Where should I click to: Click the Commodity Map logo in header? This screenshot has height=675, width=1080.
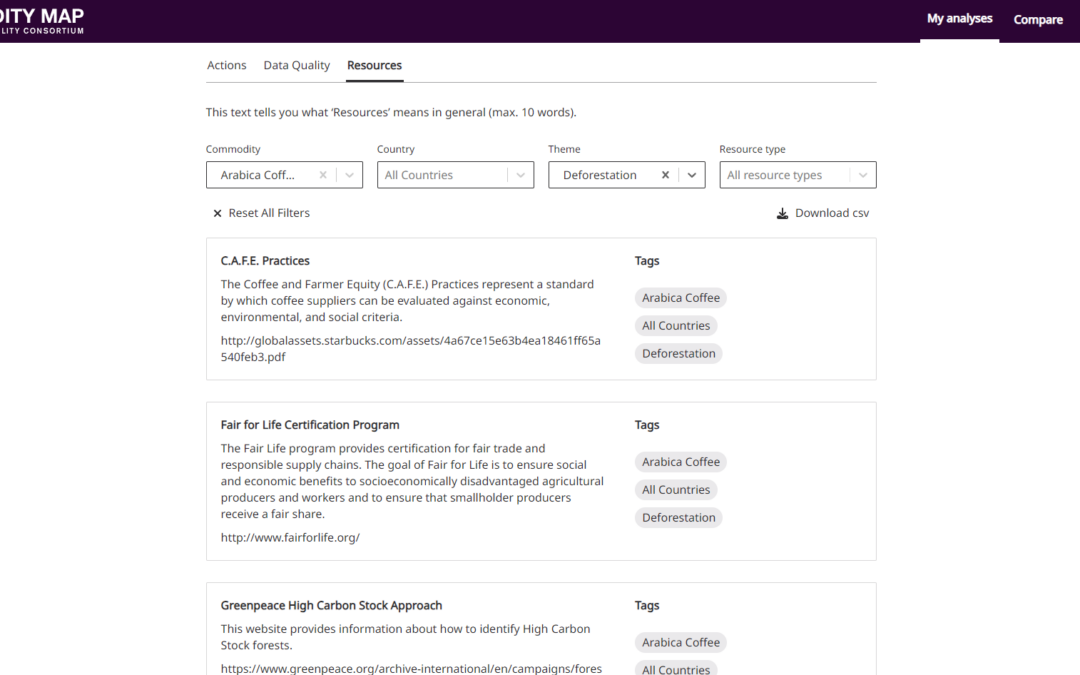(x=42, y=21)
